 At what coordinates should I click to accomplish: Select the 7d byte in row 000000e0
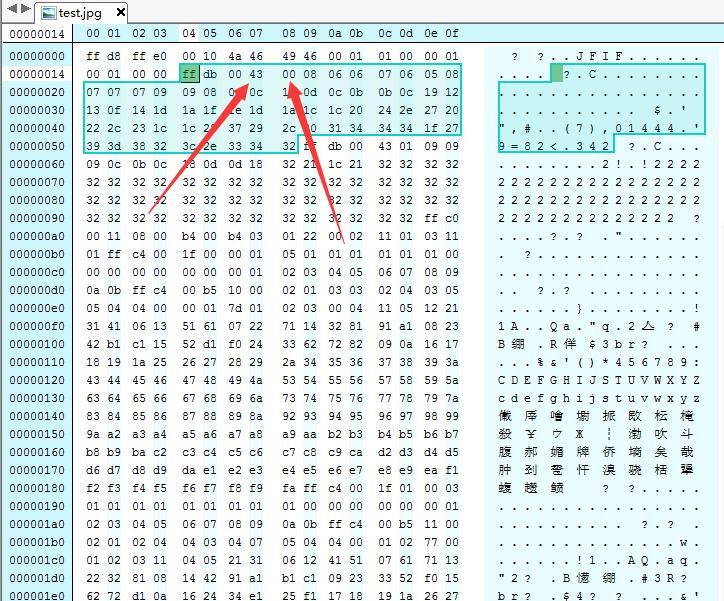point(235,308)
